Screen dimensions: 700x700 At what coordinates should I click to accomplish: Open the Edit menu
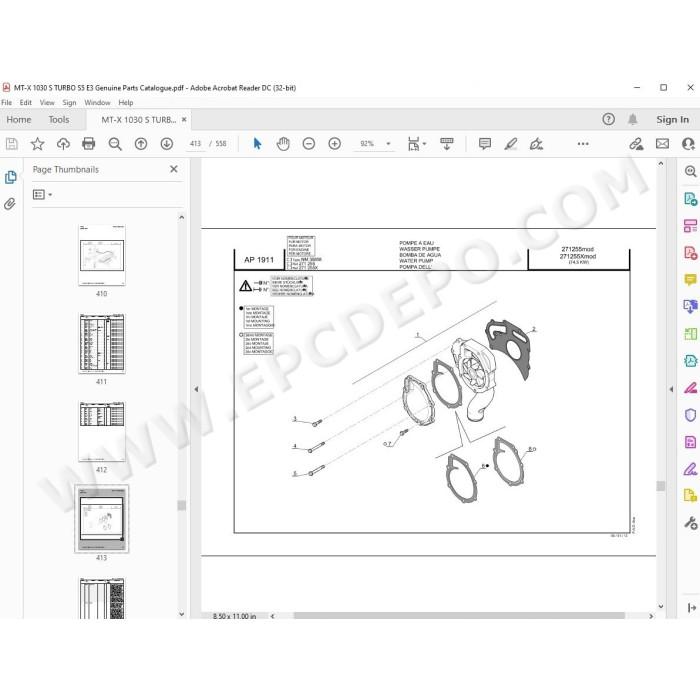25,102
